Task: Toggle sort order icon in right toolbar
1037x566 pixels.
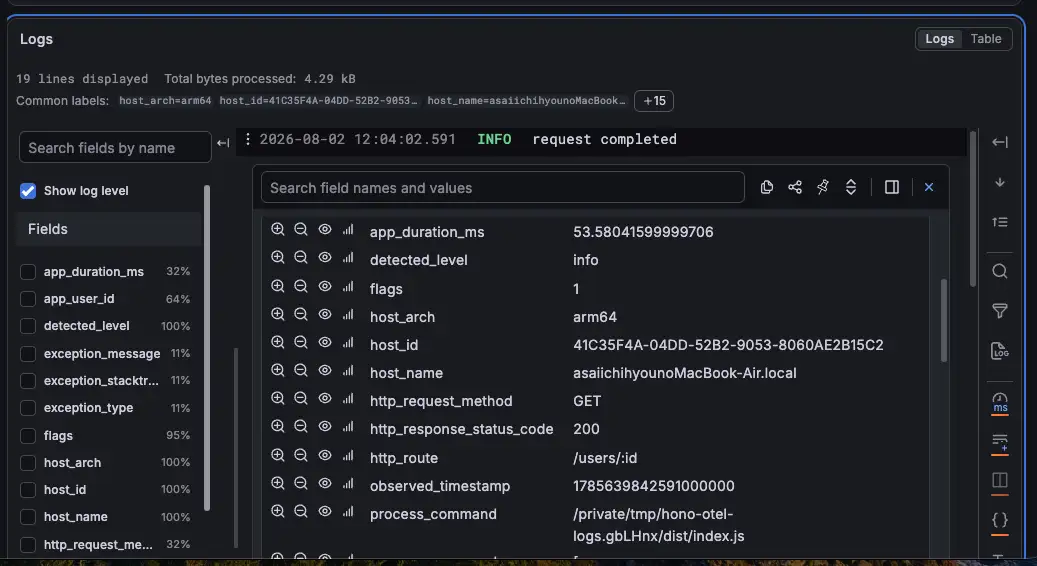Action: 1000,222
